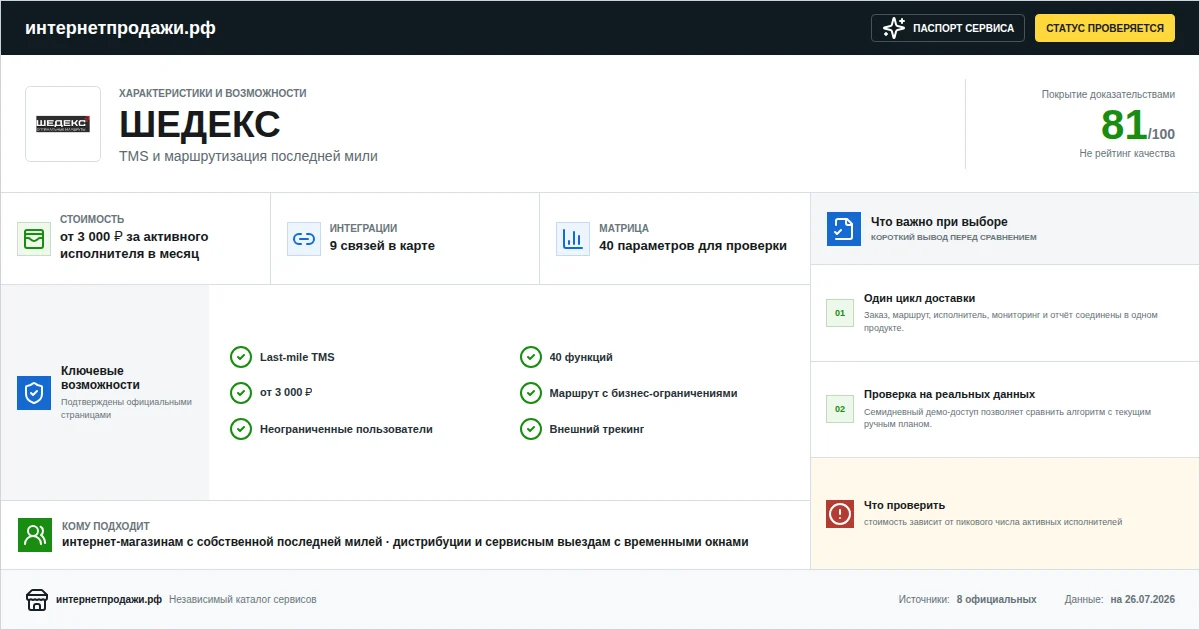Click the 02 step badge
Viewport: 1200px width, 630px height.
[x=840, y=409]
